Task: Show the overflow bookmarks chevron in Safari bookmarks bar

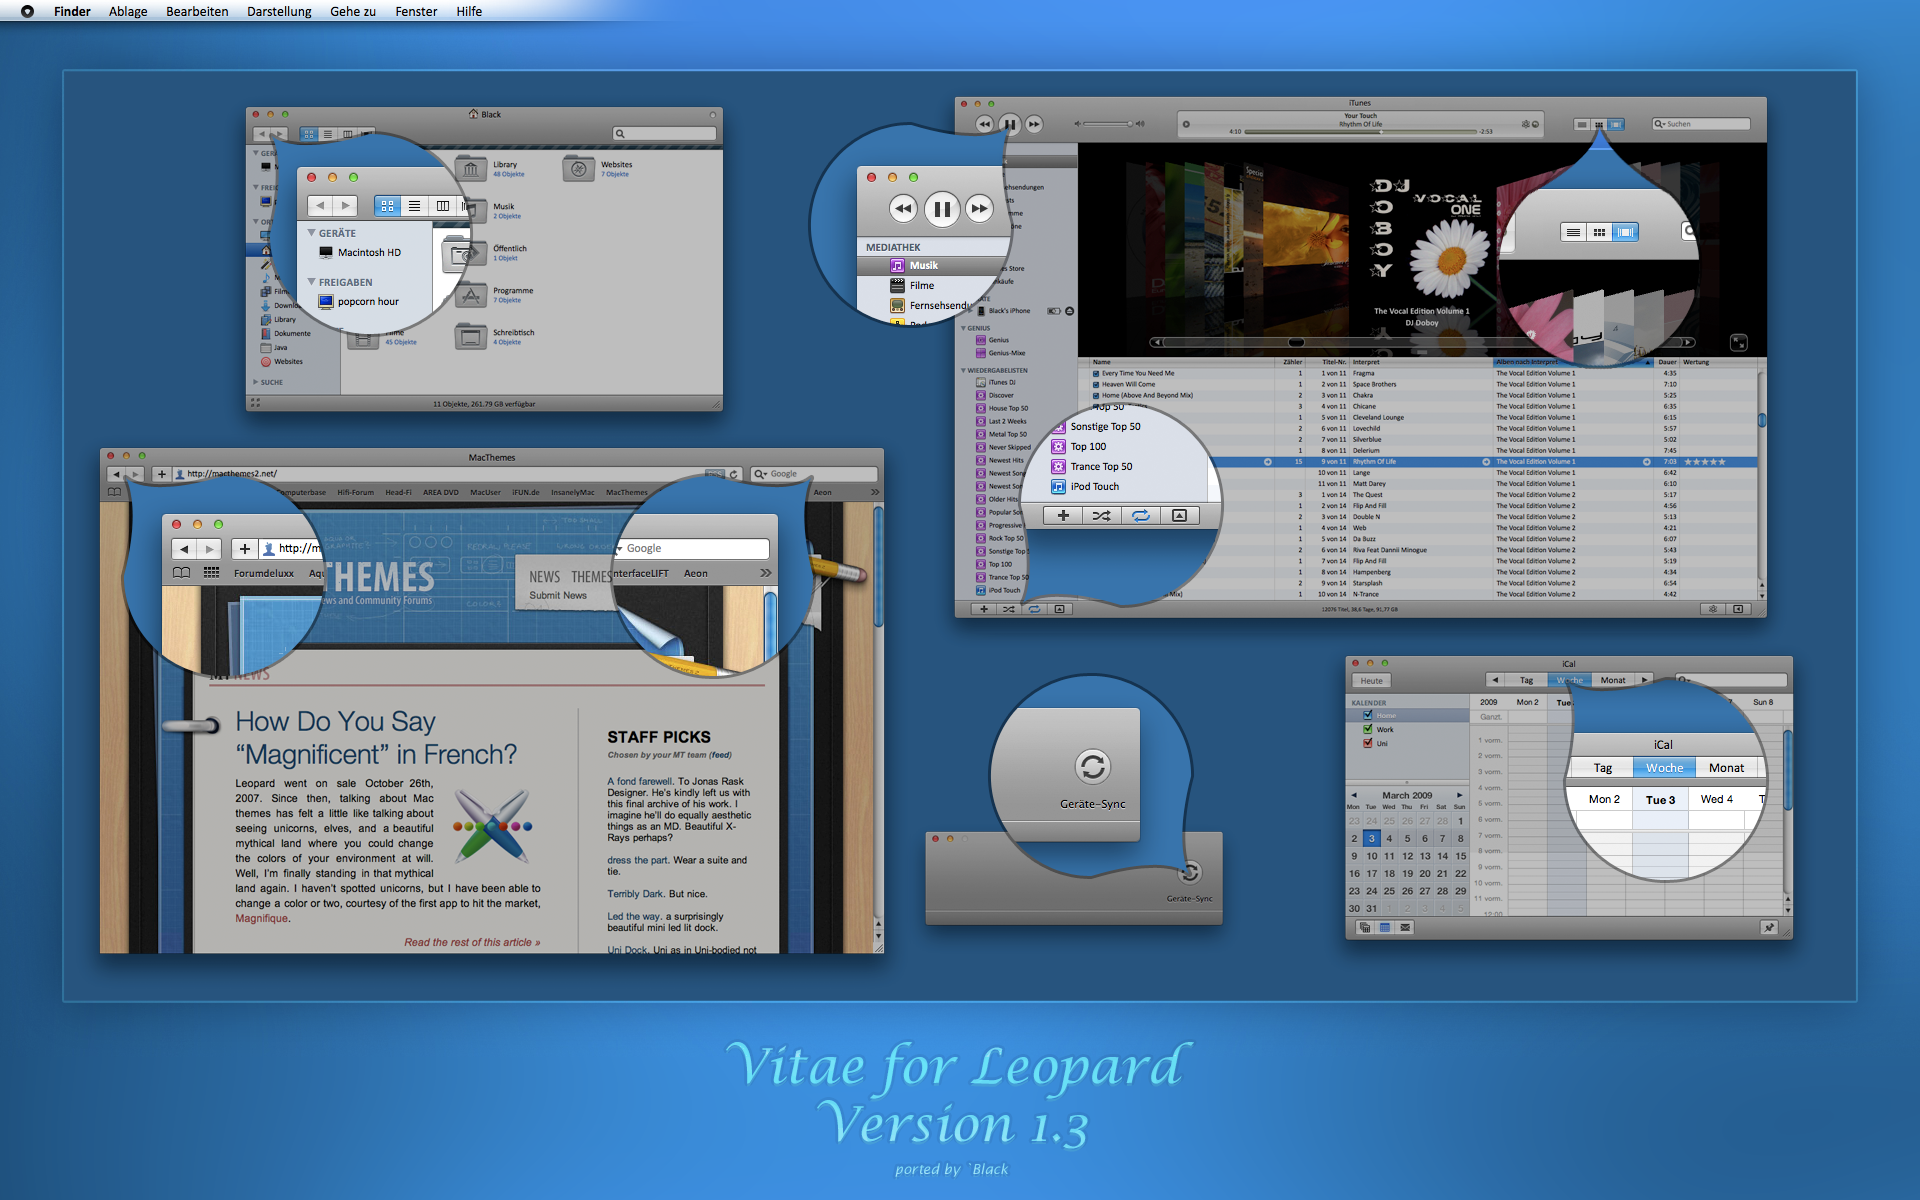Action: coord(875,492)
